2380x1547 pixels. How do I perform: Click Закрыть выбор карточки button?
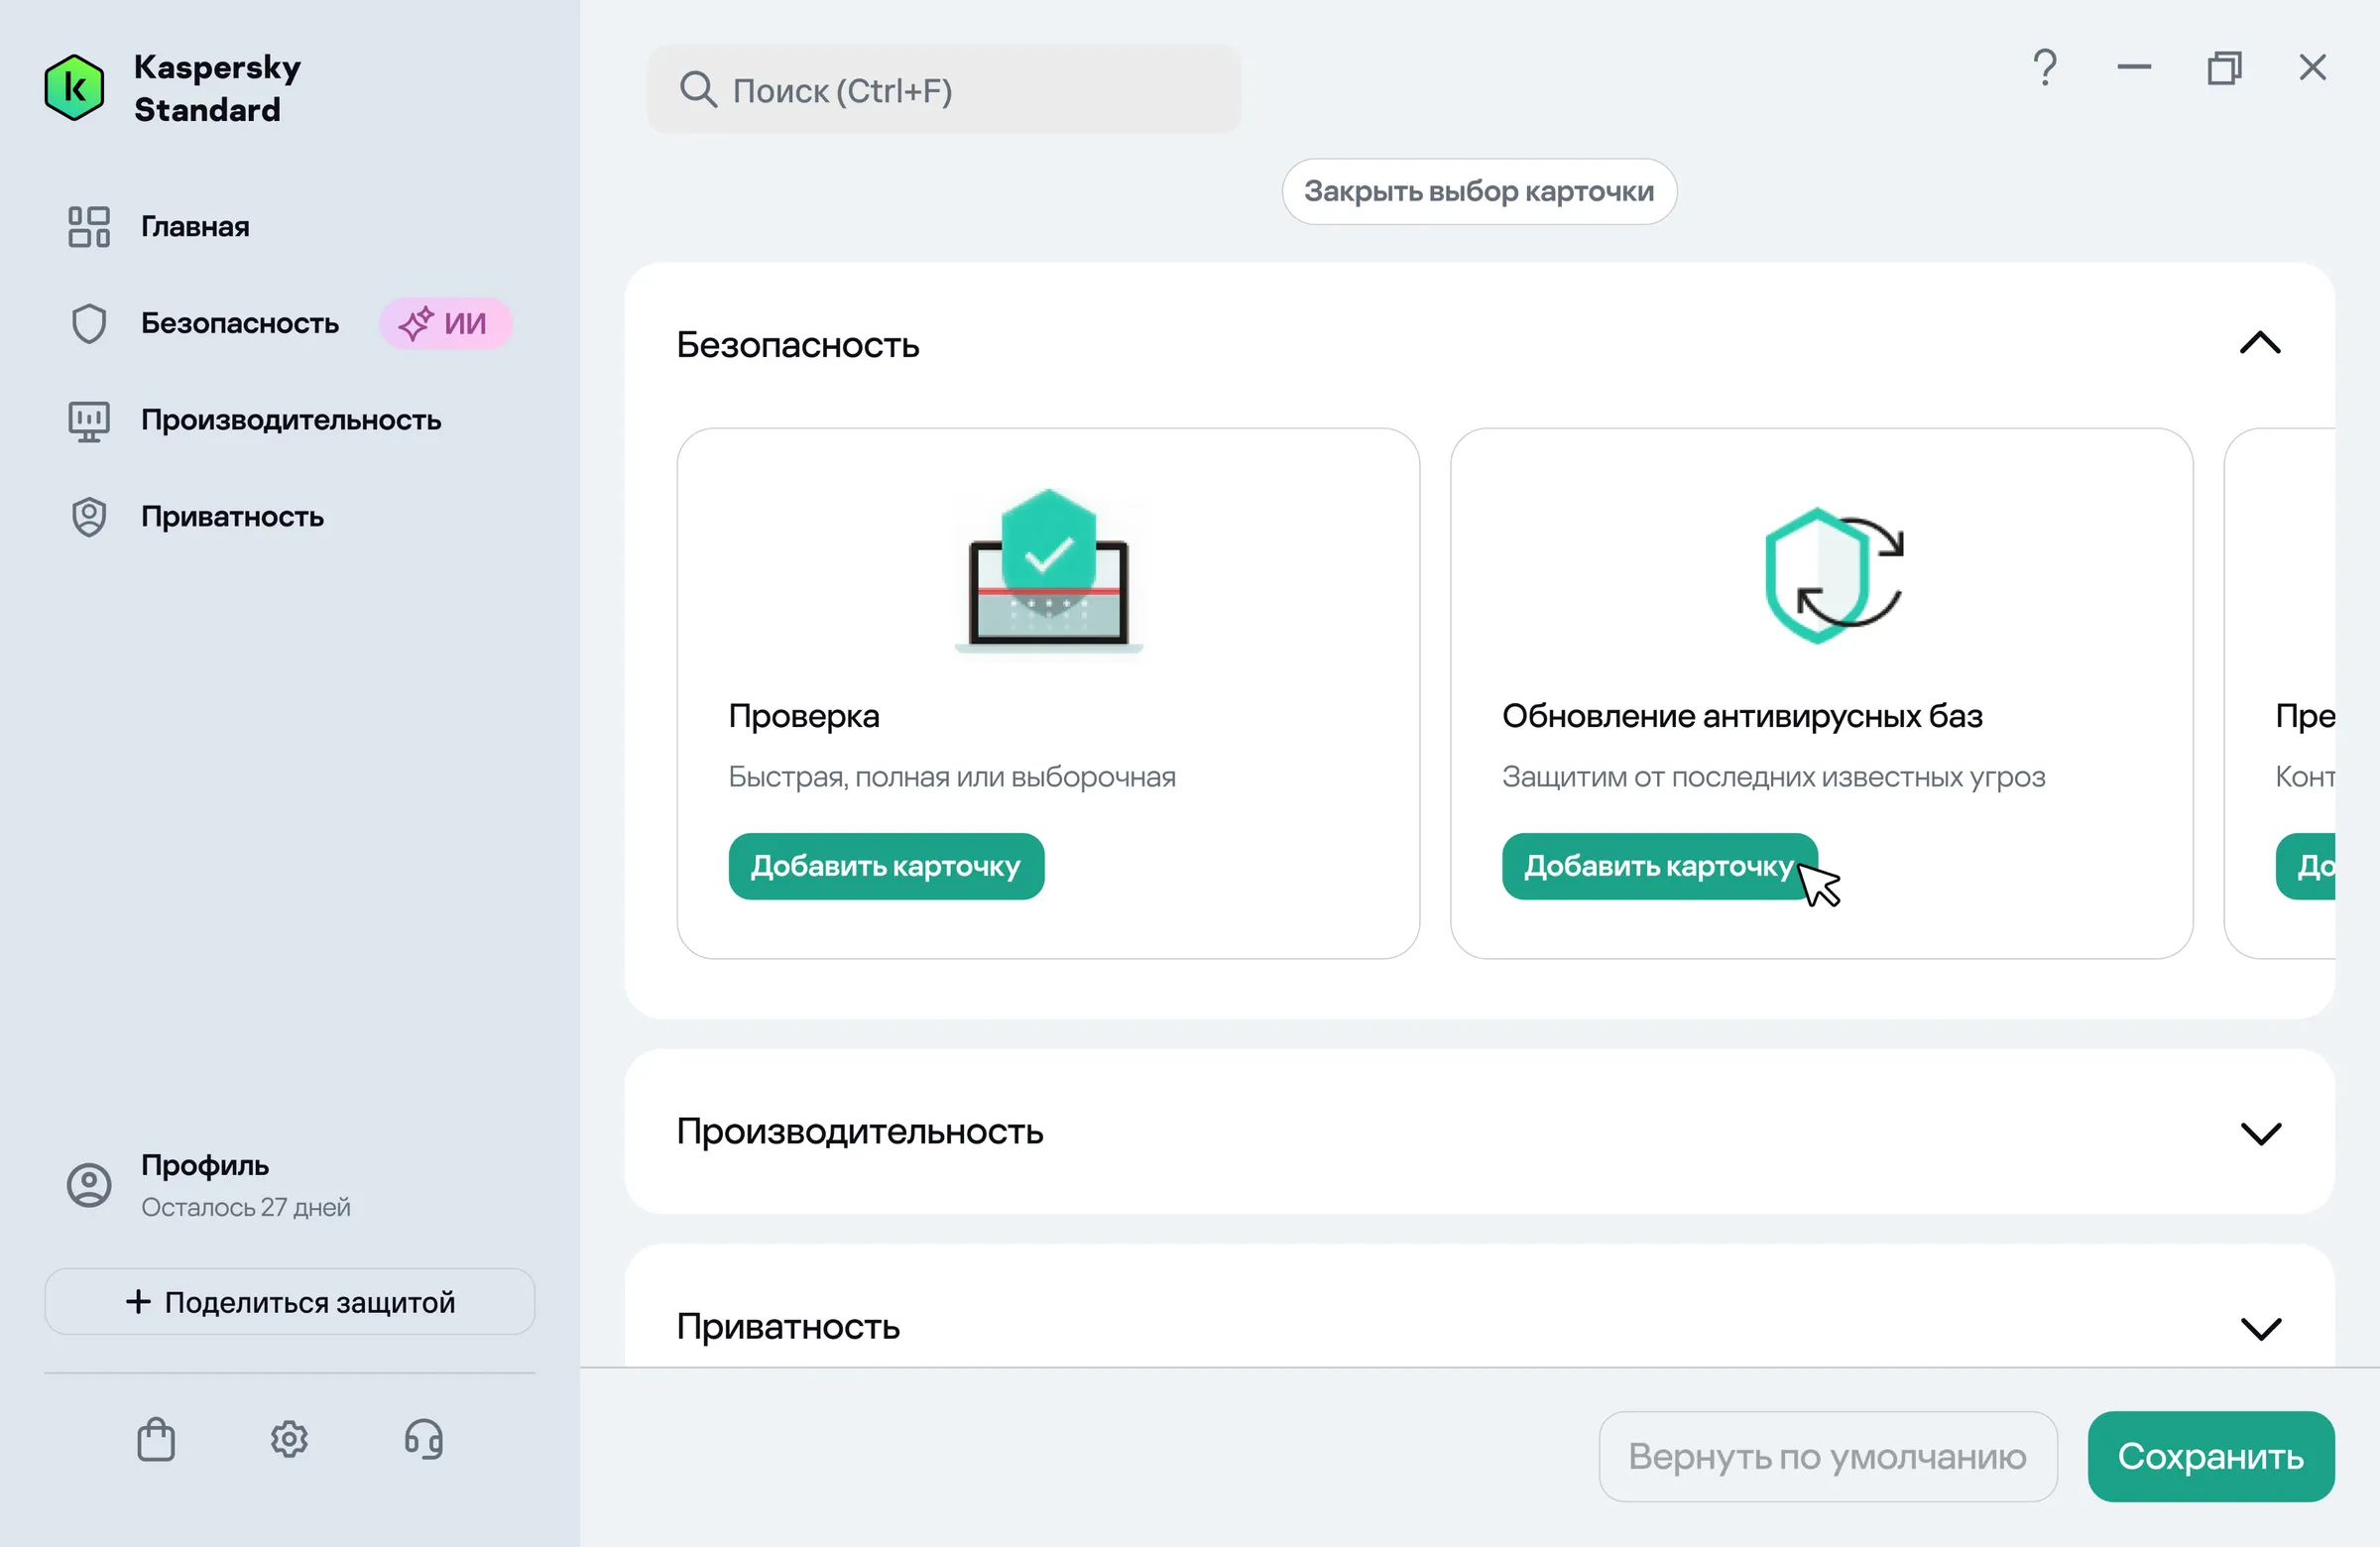tap(1479, 191)
